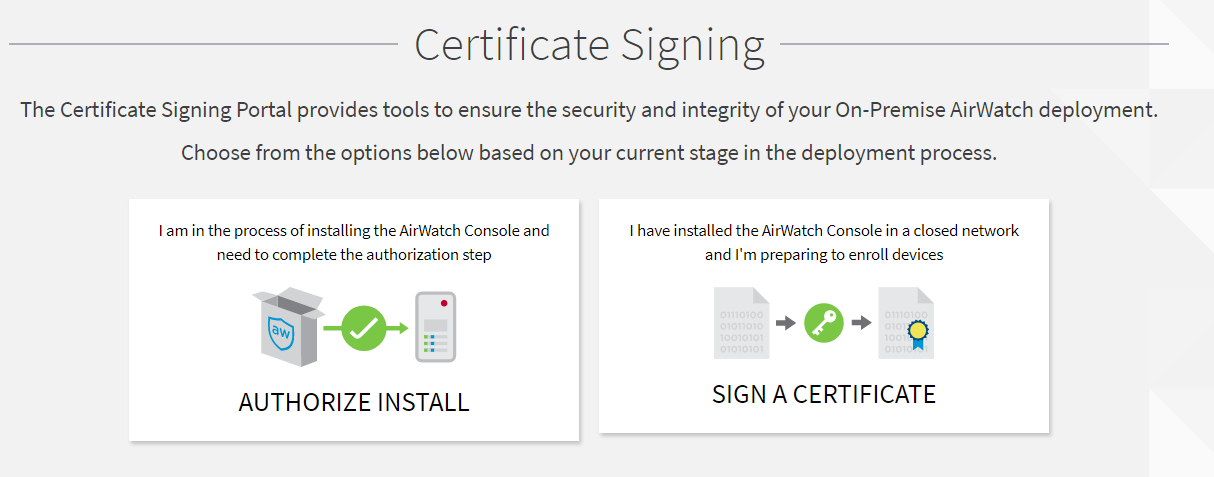Choose the SIGN A CERTIFICATE option
The width and height of the screenshot is (1214, 477).
click(x=824, y=394)
